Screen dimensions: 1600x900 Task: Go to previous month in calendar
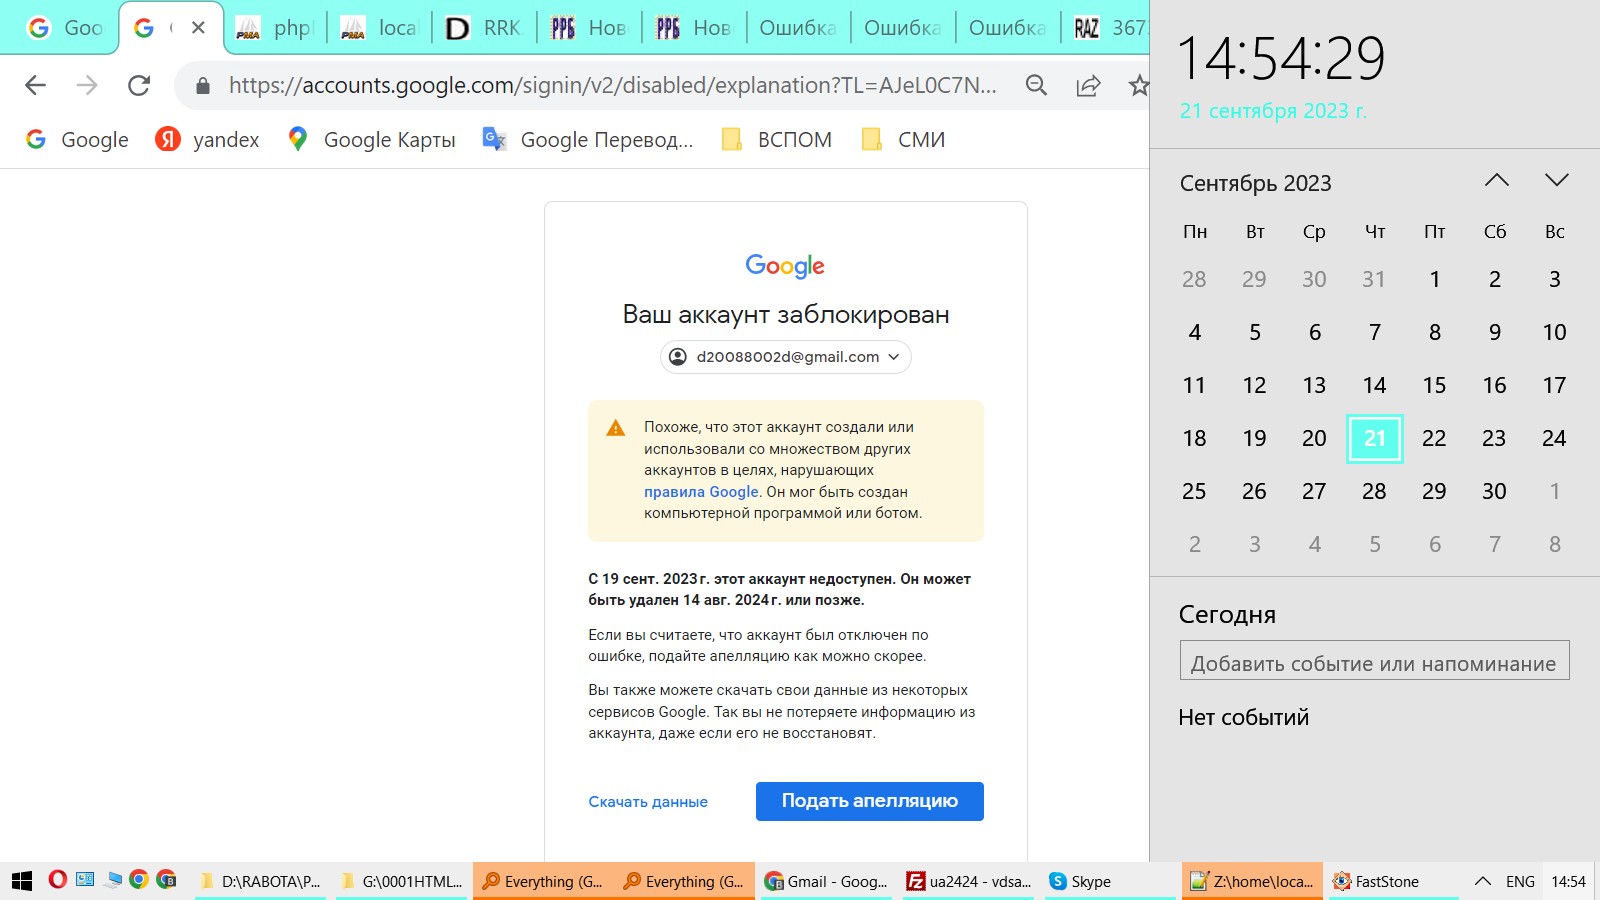pos(1497,180)
